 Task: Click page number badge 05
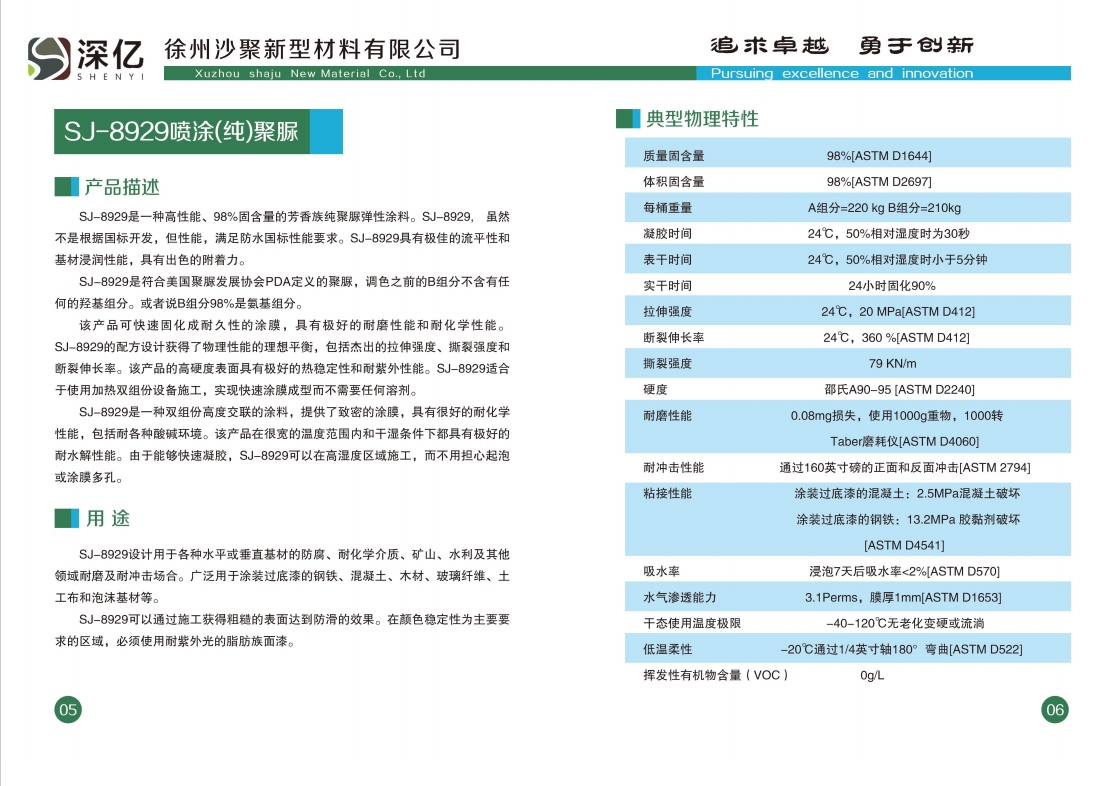click(68, 710)
